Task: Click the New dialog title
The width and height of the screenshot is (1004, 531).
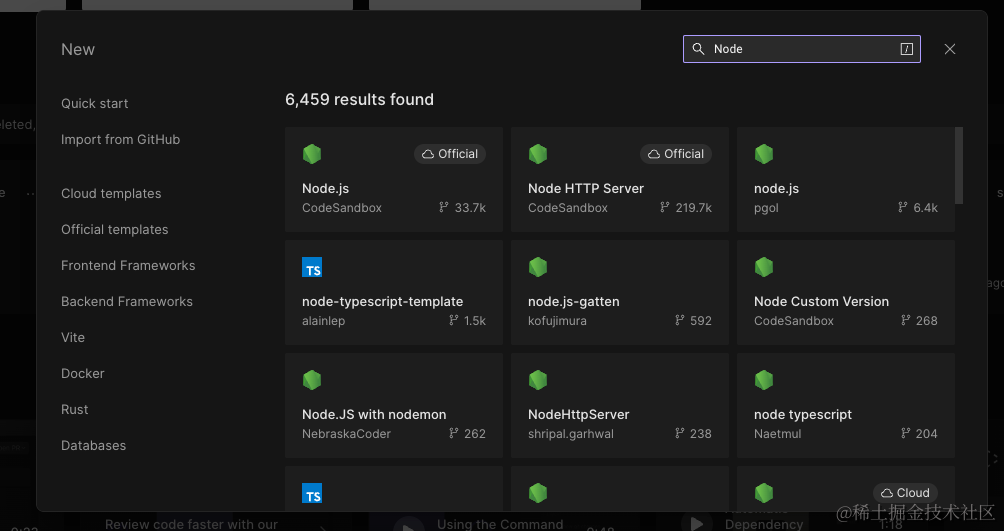Action: pos(77,49)
